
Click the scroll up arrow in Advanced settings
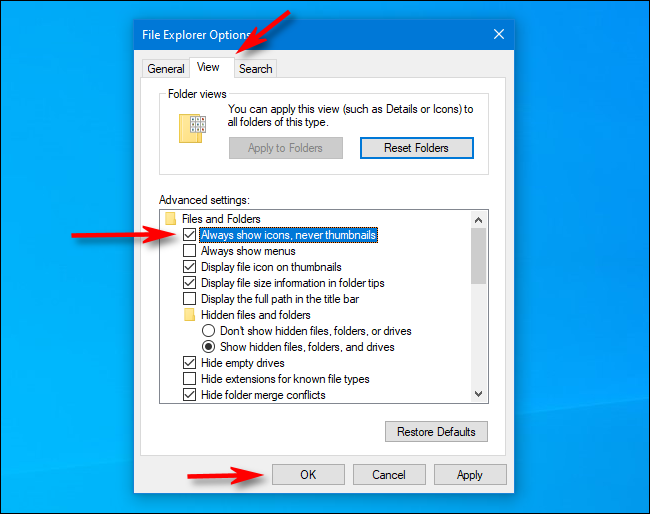click(x=478, y=219)
